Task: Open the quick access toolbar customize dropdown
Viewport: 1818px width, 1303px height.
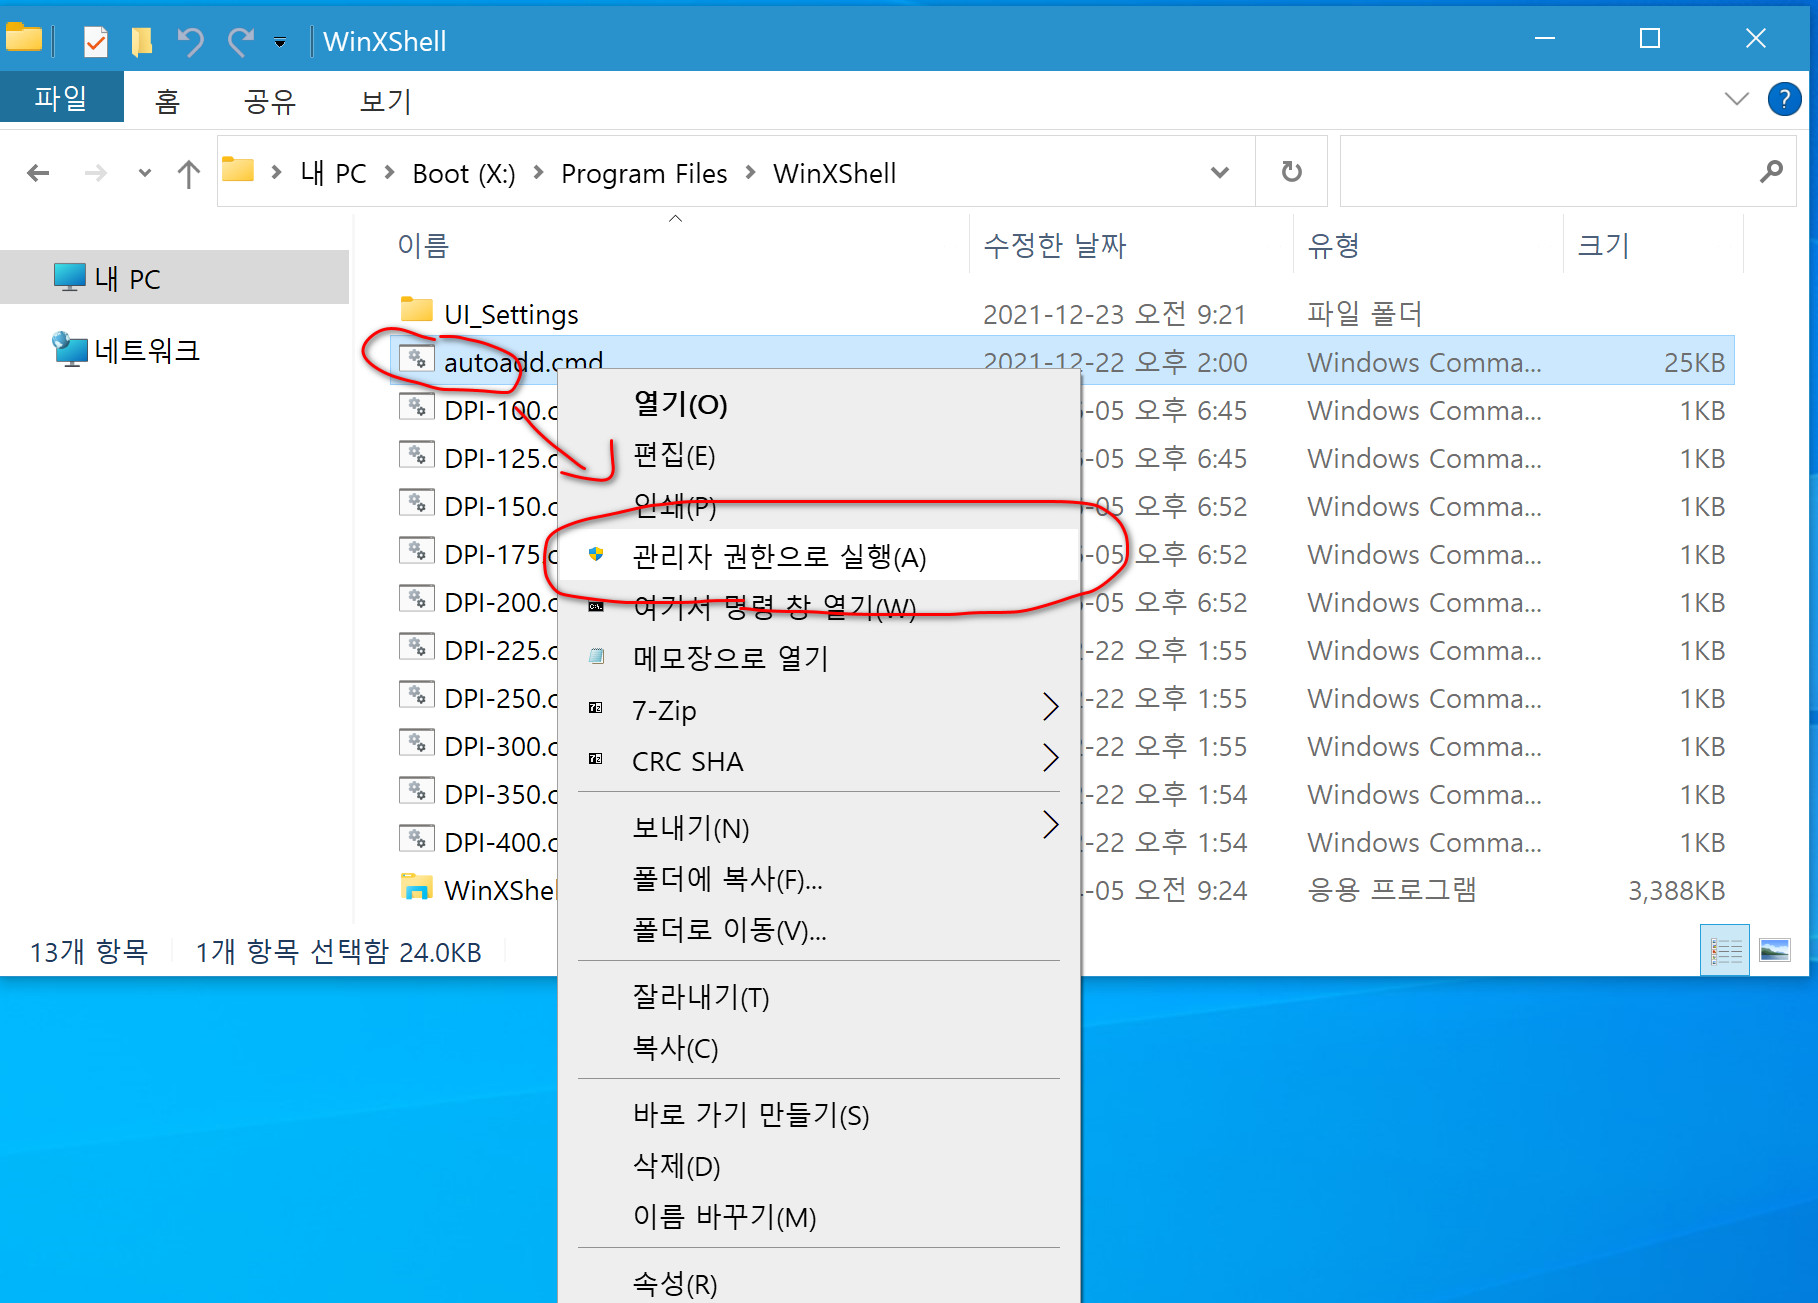Action: coord(280,42)
